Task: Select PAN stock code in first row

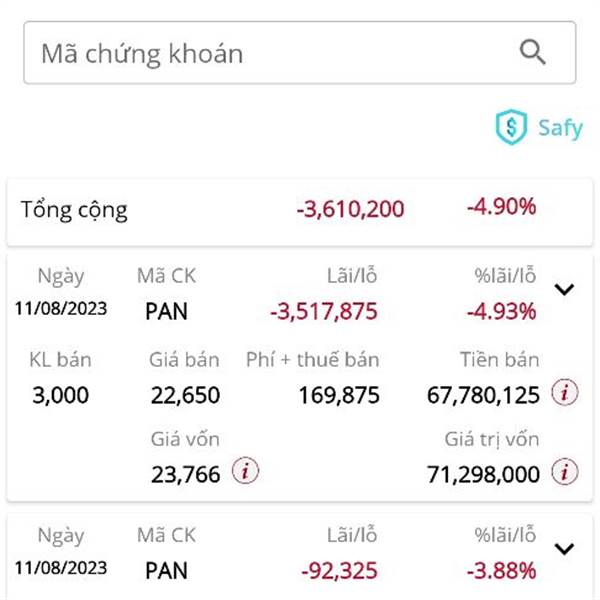Action: (x=166, y=311)
